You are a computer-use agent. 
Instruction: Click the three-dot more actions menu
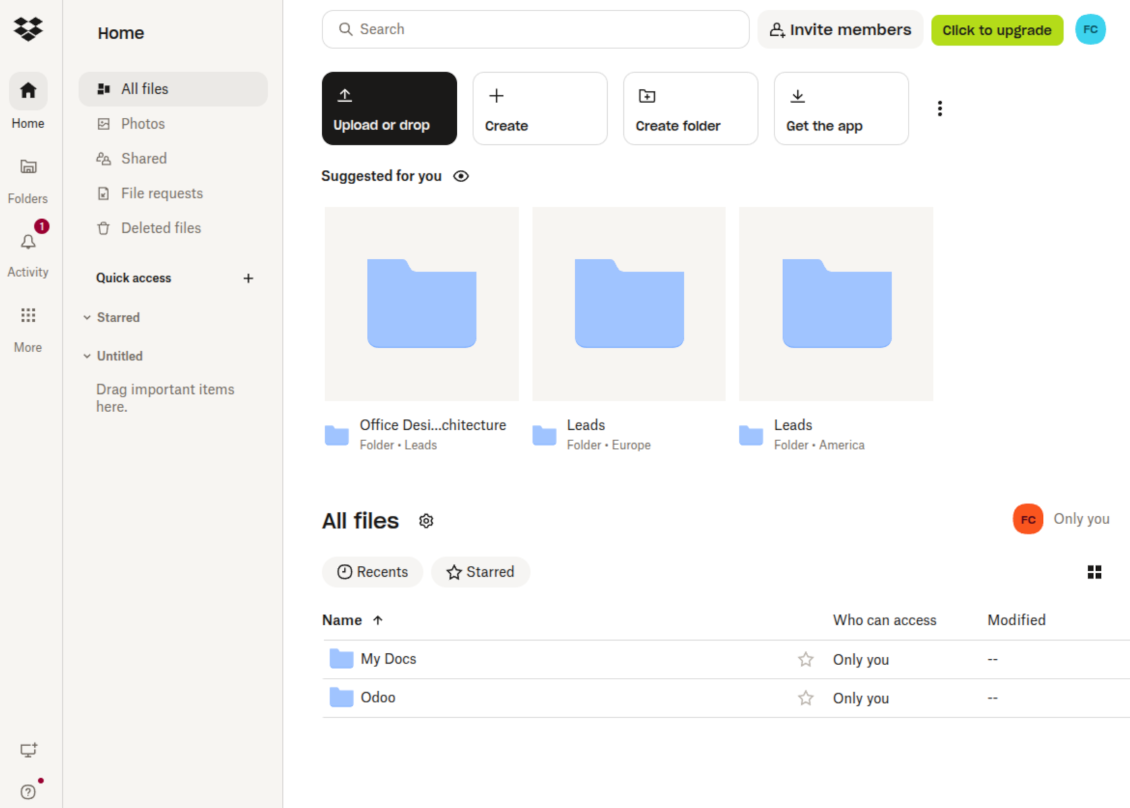939,109
